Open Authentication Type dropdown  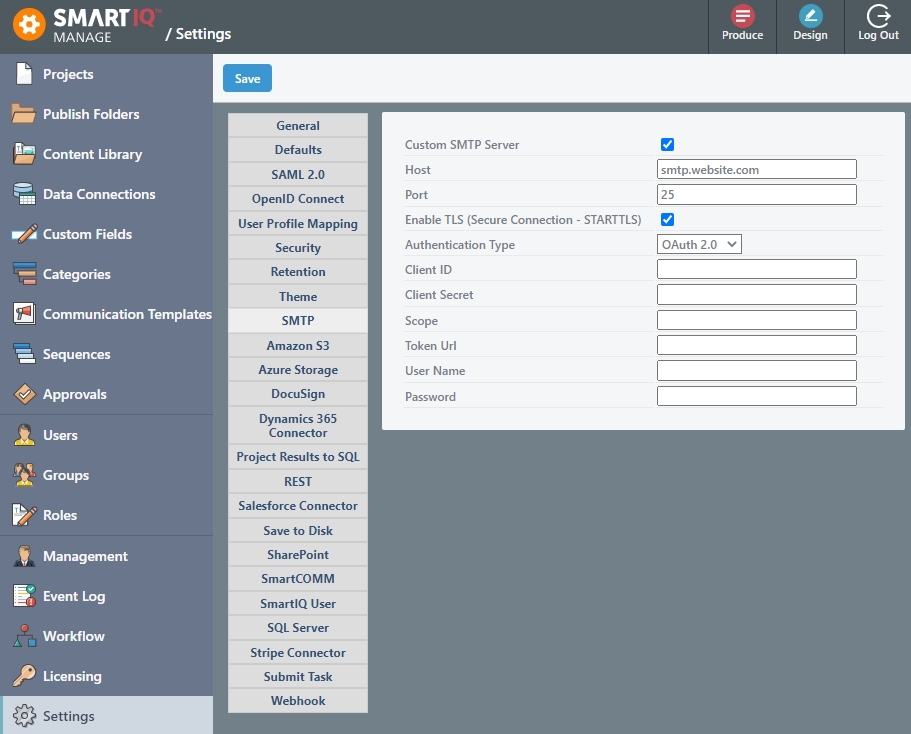point(699,244)
